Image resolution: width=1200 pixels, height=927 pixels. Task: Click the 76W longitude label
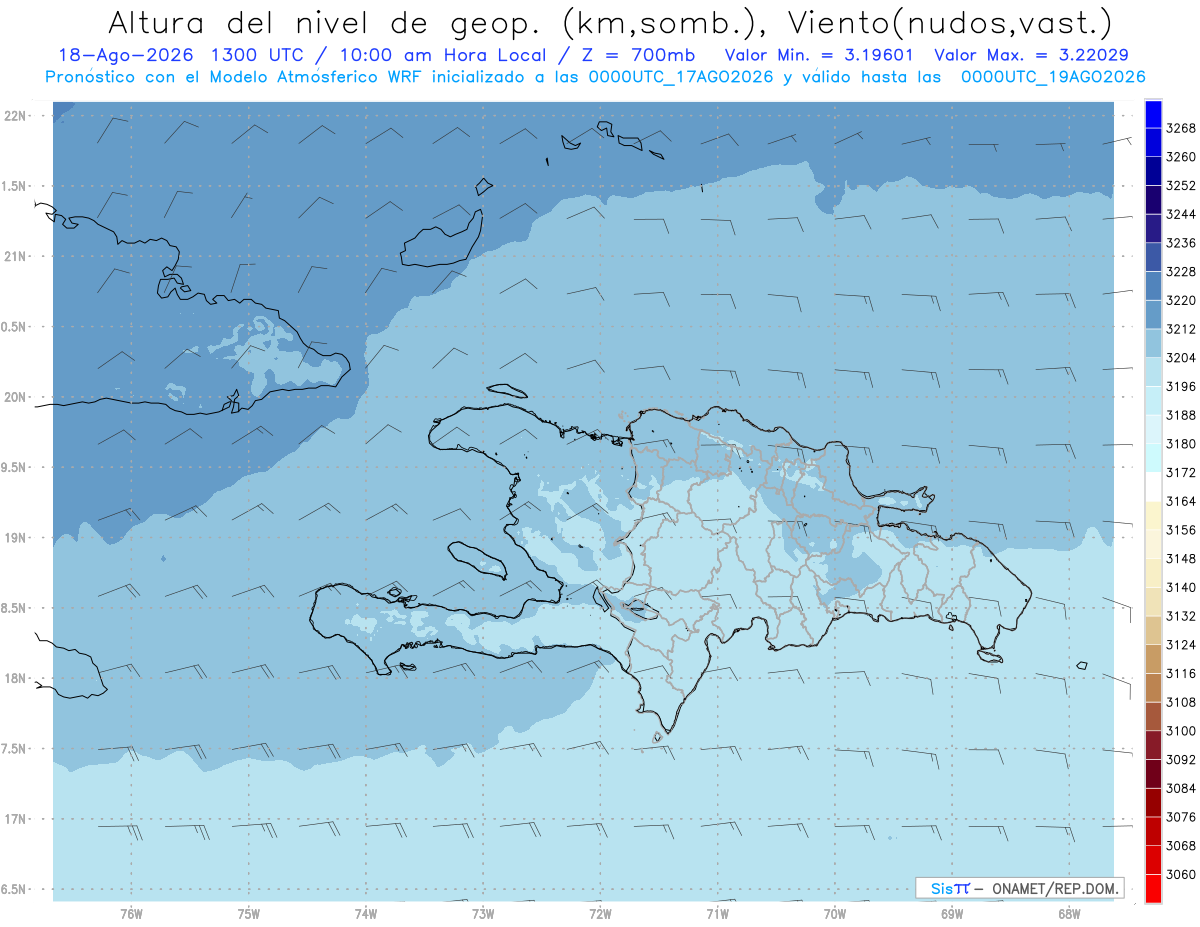131,914
